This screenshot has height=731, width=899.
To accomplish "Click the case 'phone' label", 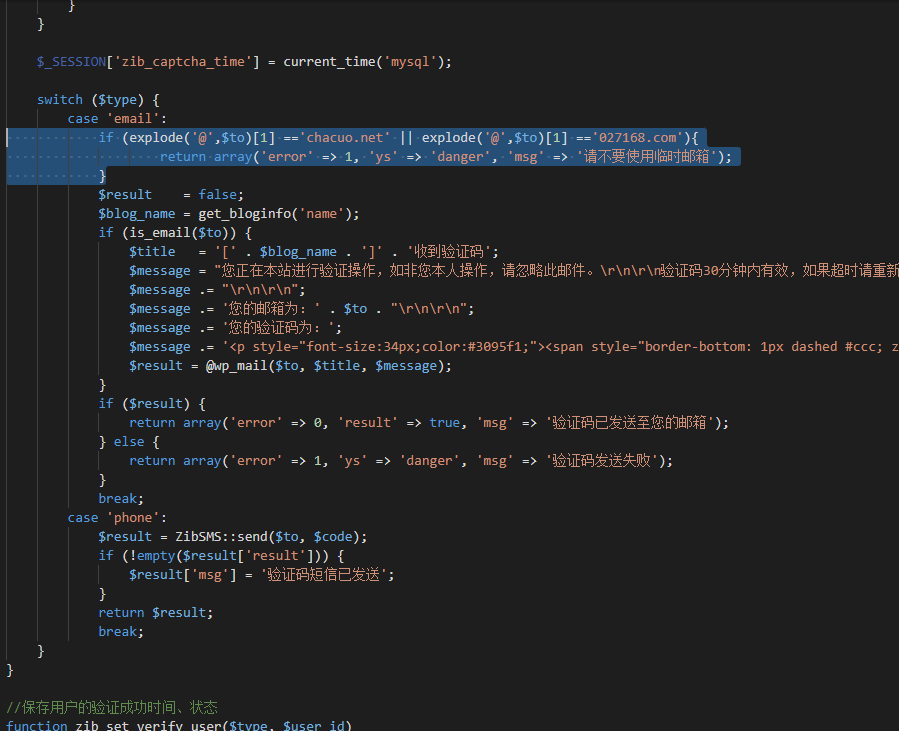I will (111, 517).
